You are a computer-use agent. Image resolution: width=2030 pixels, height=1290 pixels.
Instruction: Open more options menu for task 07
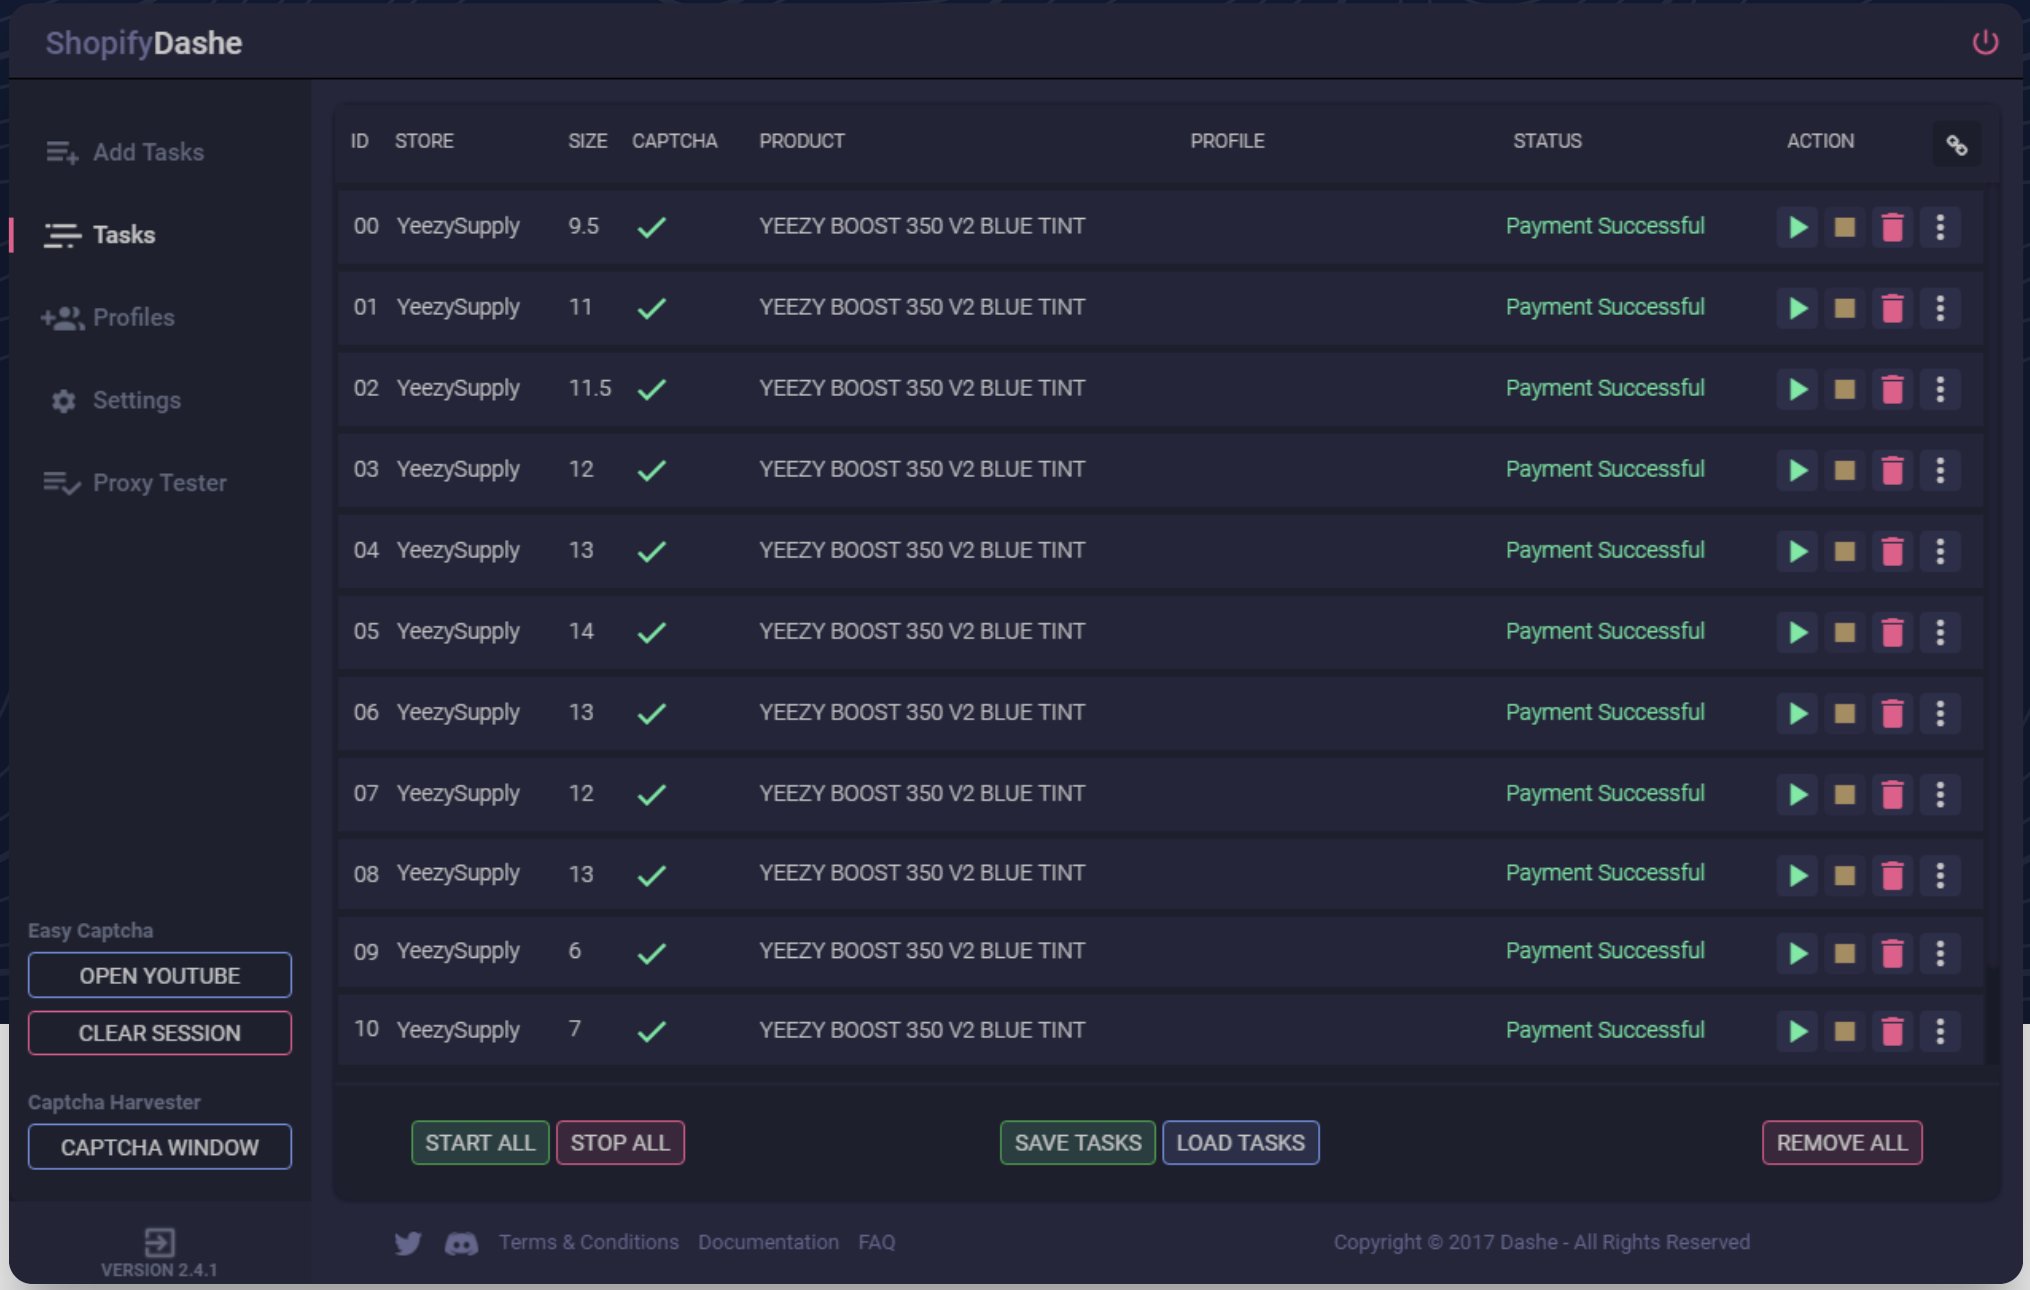[x=1940, y=794]
